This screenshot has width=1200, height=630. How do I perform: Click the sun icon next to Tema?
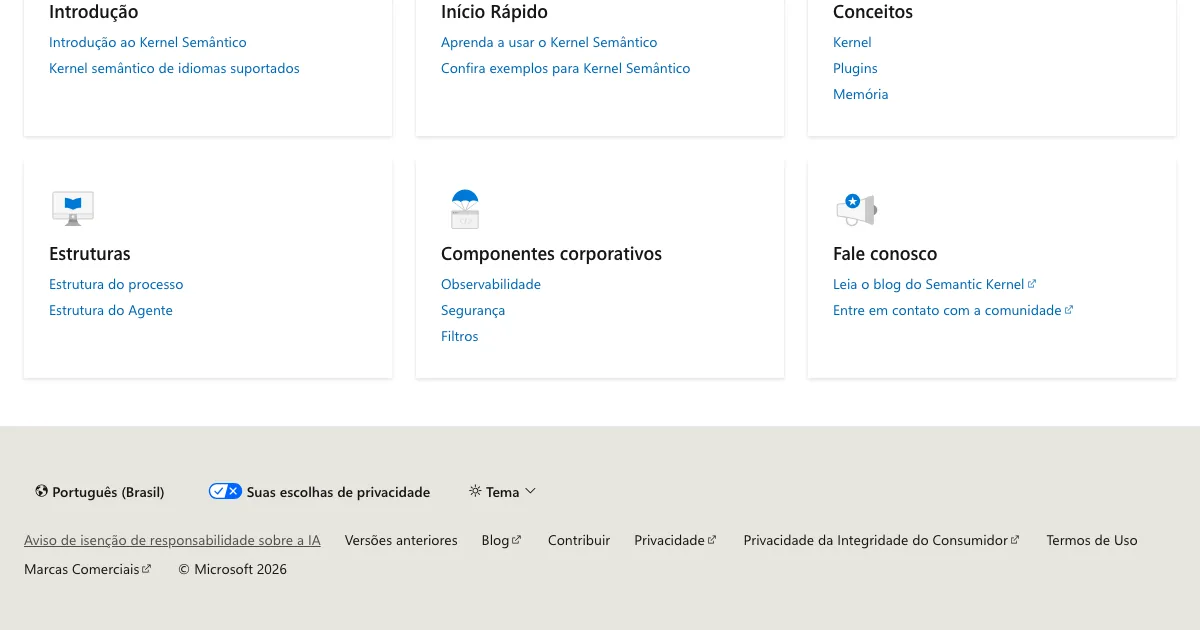click(x=475, y=491)
